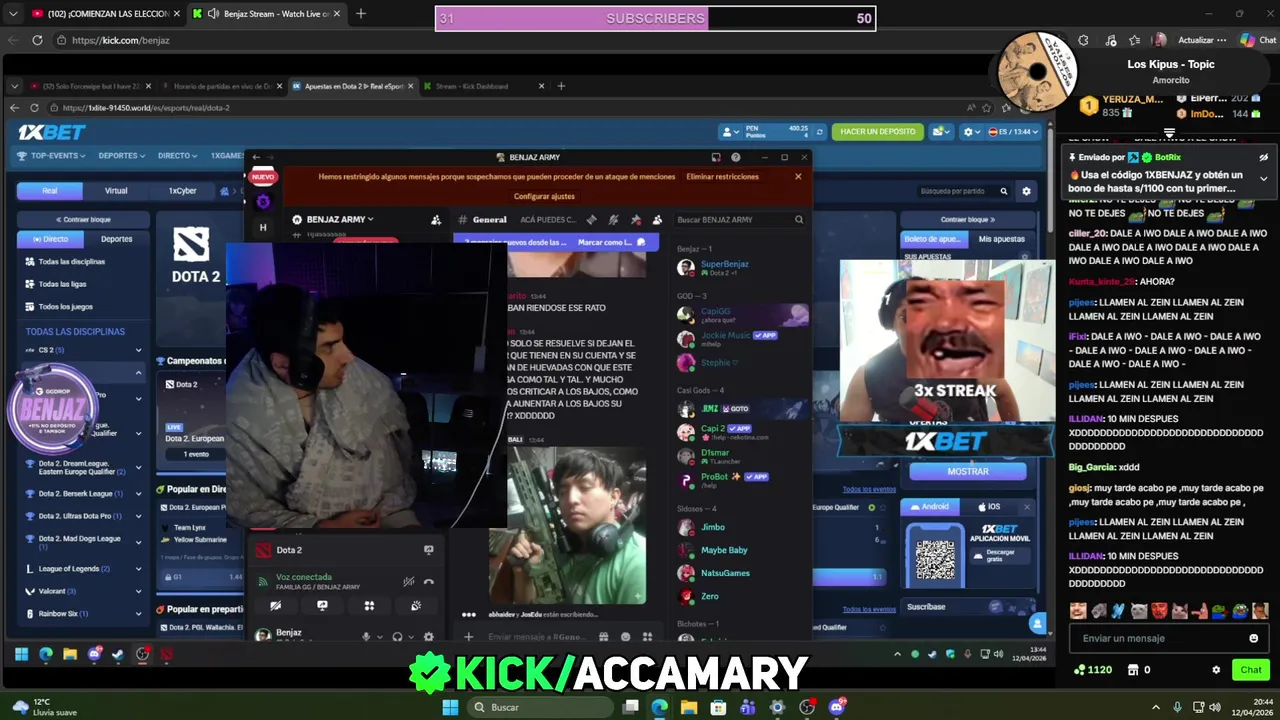Screen dimensions: 1280x720
Task: Click the Buscar BENJAZ ARMY search field
Action: (740, 220)
